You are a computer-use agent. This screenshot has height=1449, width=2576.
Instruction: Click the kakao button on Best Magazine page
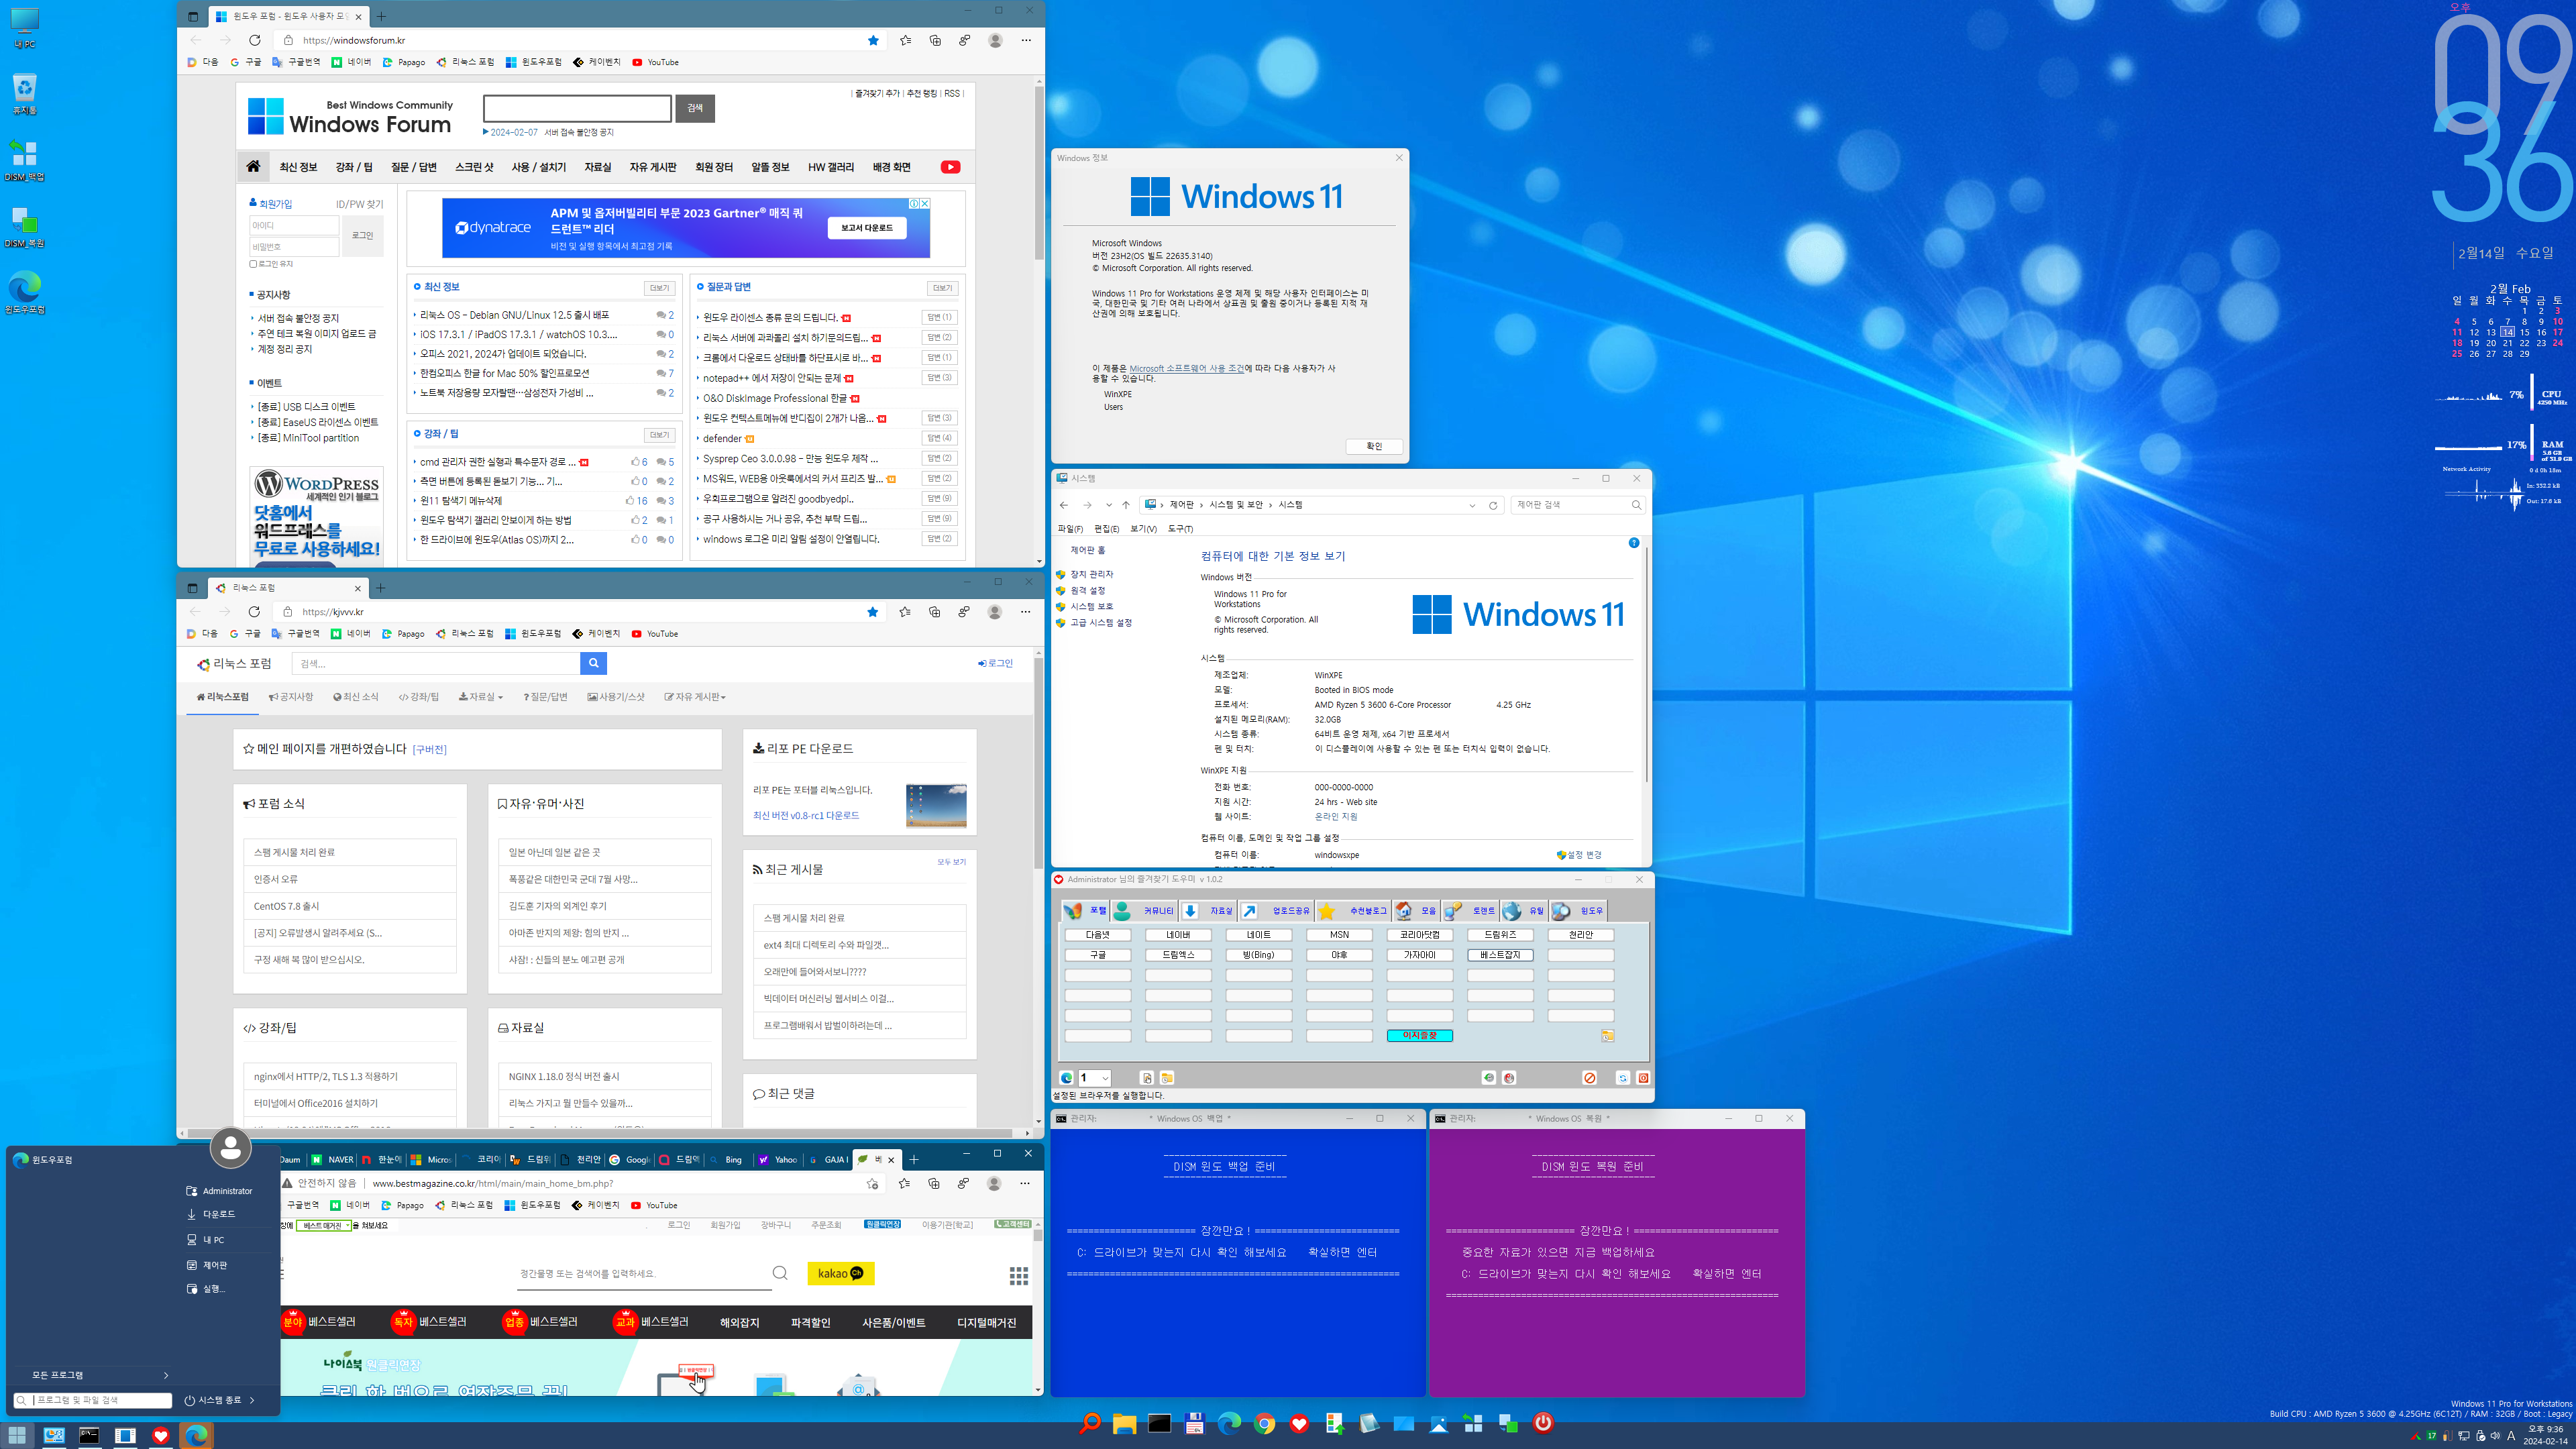[x=841, y=1273]
